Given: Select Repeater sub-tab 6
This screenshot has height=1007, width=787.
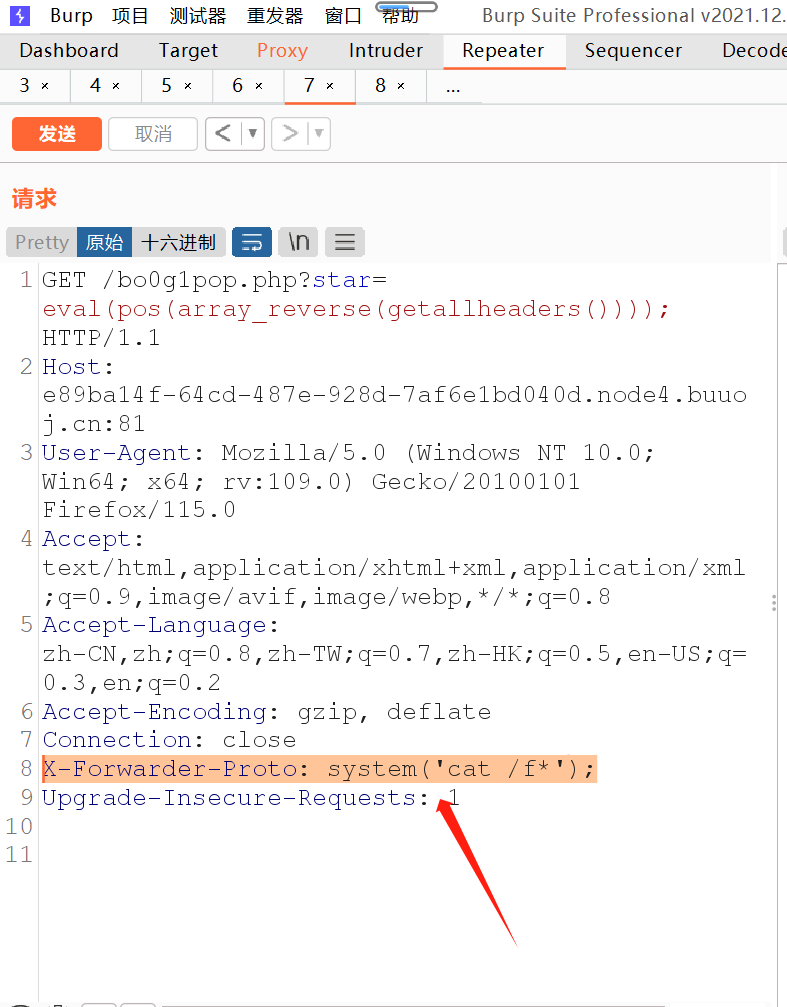Looking at the screenshot, I should tap(238, 85).
